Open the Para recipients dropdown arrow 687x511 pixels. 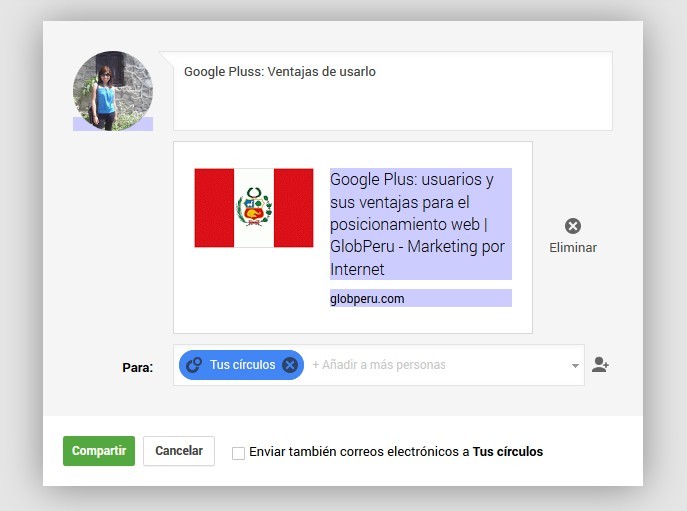pyautogui.click(x=575, y=366)
